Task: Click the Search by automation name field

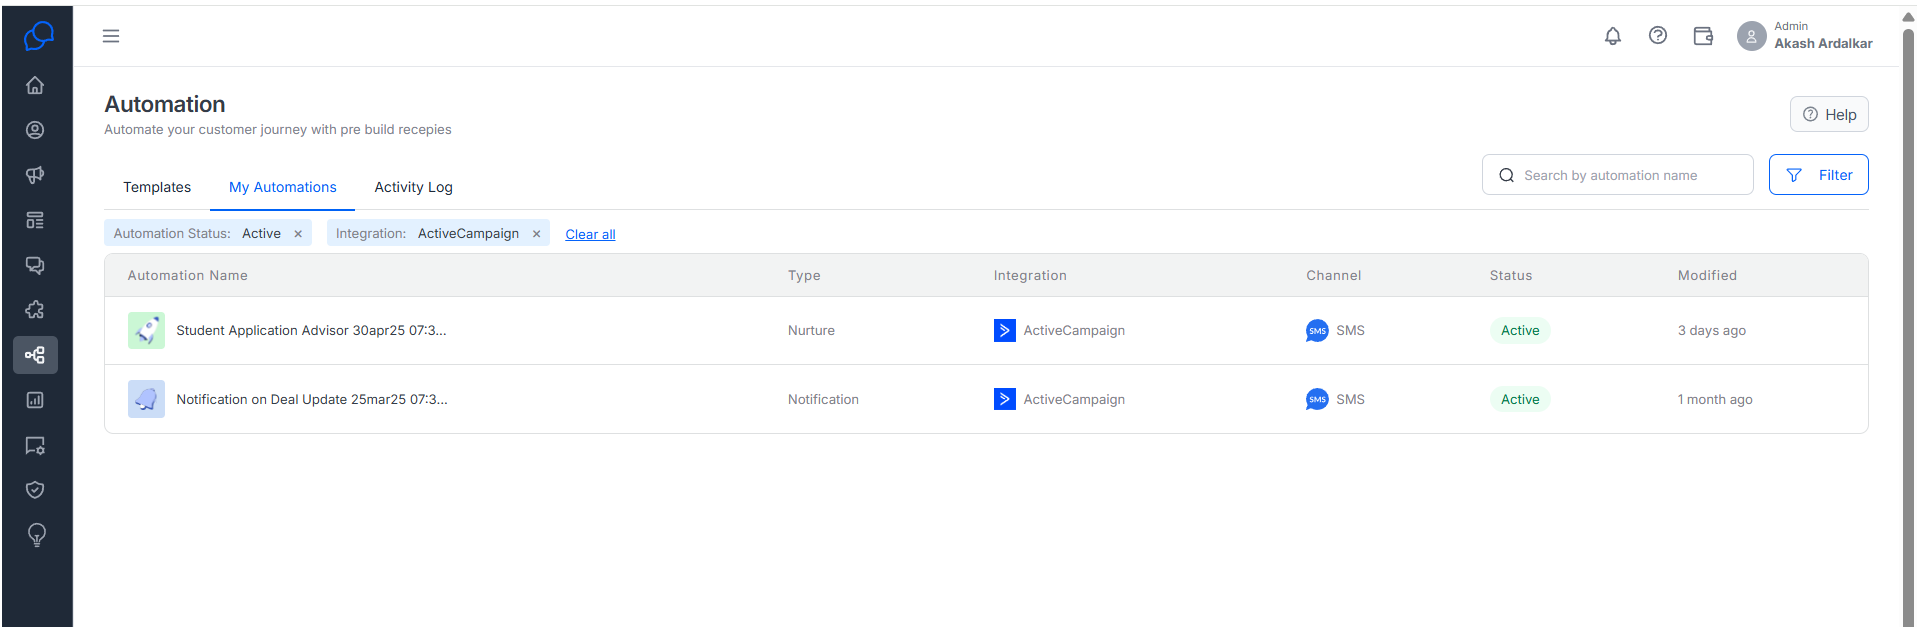Action: [x=1617, y=175]
